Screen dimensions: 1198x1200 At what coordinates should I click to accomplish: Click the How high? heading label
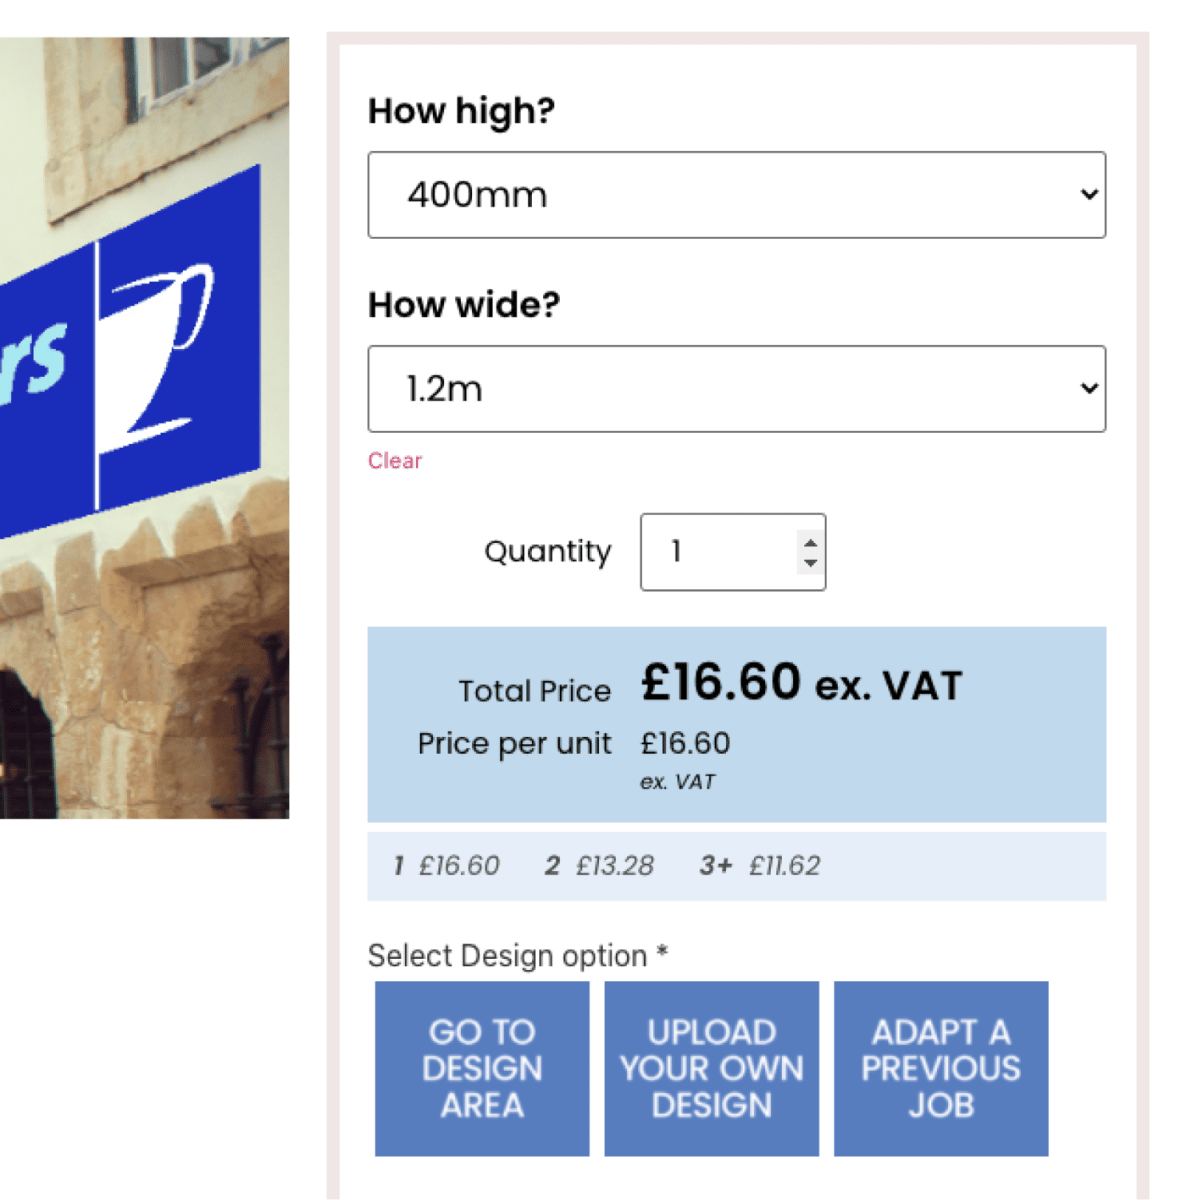(461, 111)
